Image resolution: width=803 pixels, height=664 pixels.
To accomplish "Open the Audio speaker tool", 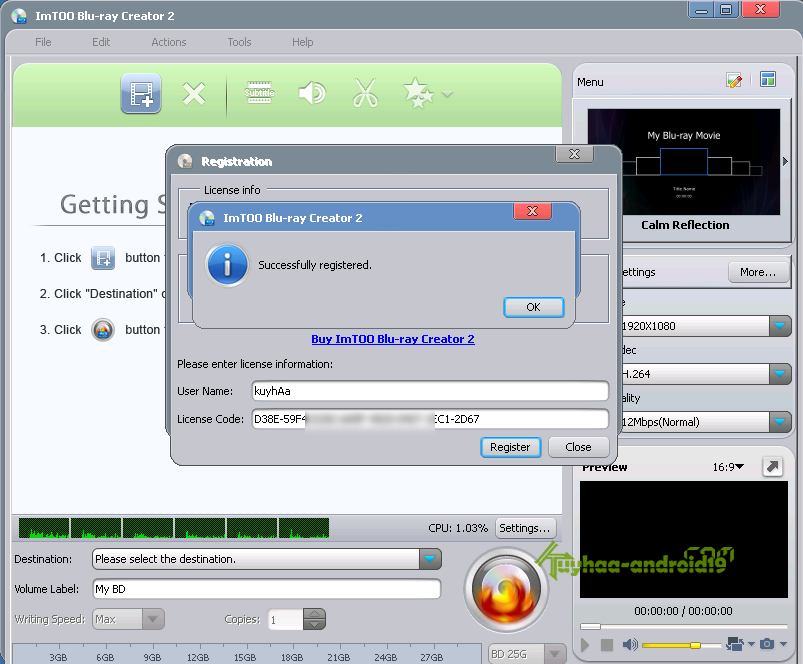I will coord(312,93).
